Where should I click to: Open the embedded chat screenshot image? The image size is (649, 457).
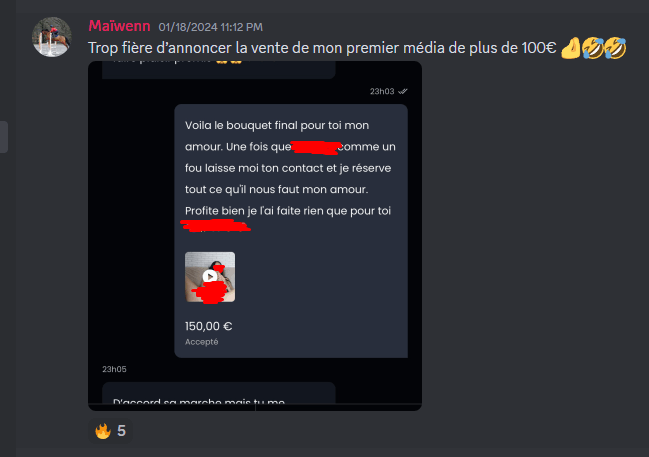point(255,236)
